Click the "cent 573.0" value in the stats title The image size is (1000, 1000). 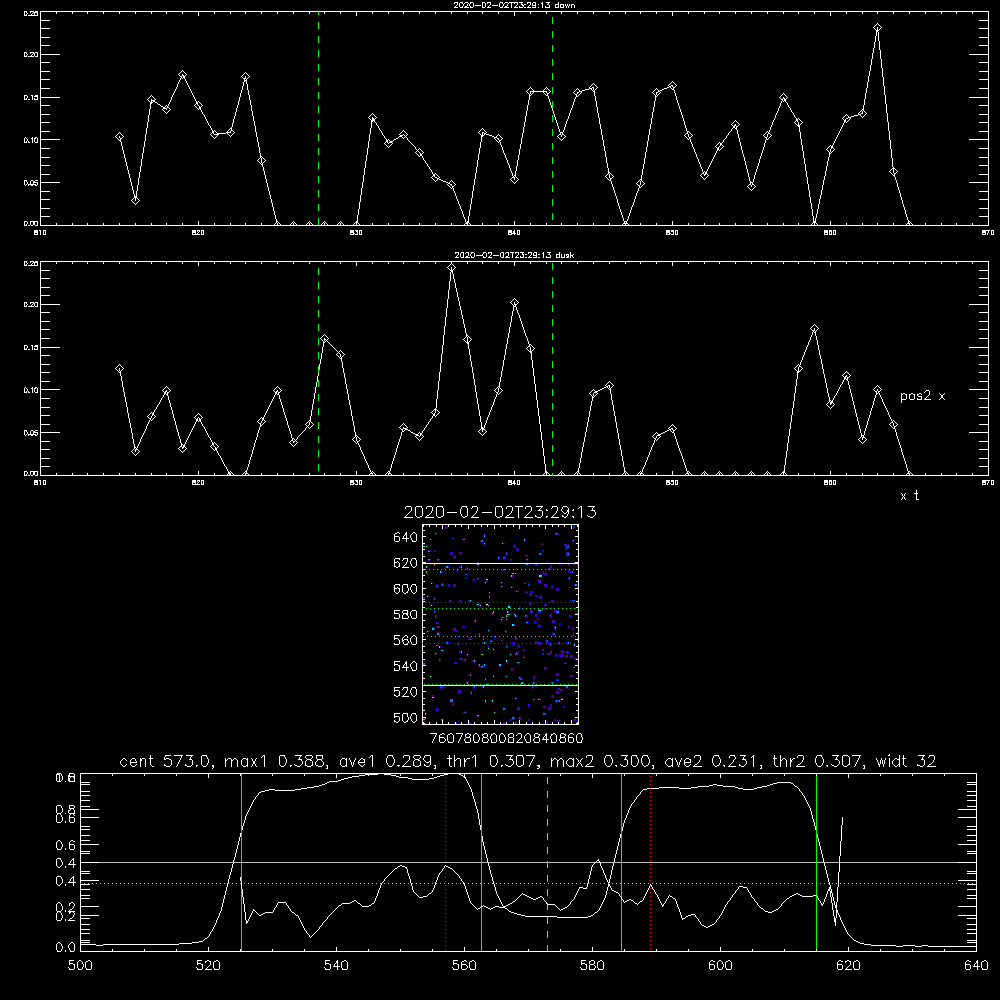168,761
